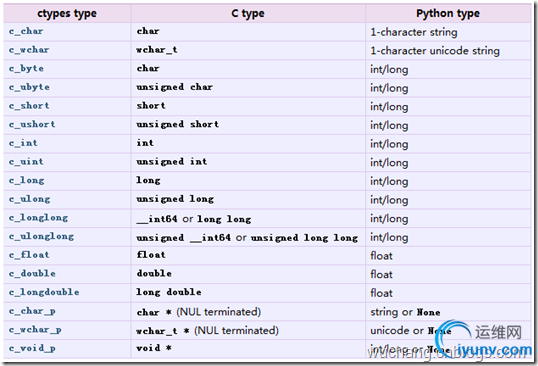Select 'long' C type in c_long row
The width and height of the screenshot is (538, 366).
(148, 180)
